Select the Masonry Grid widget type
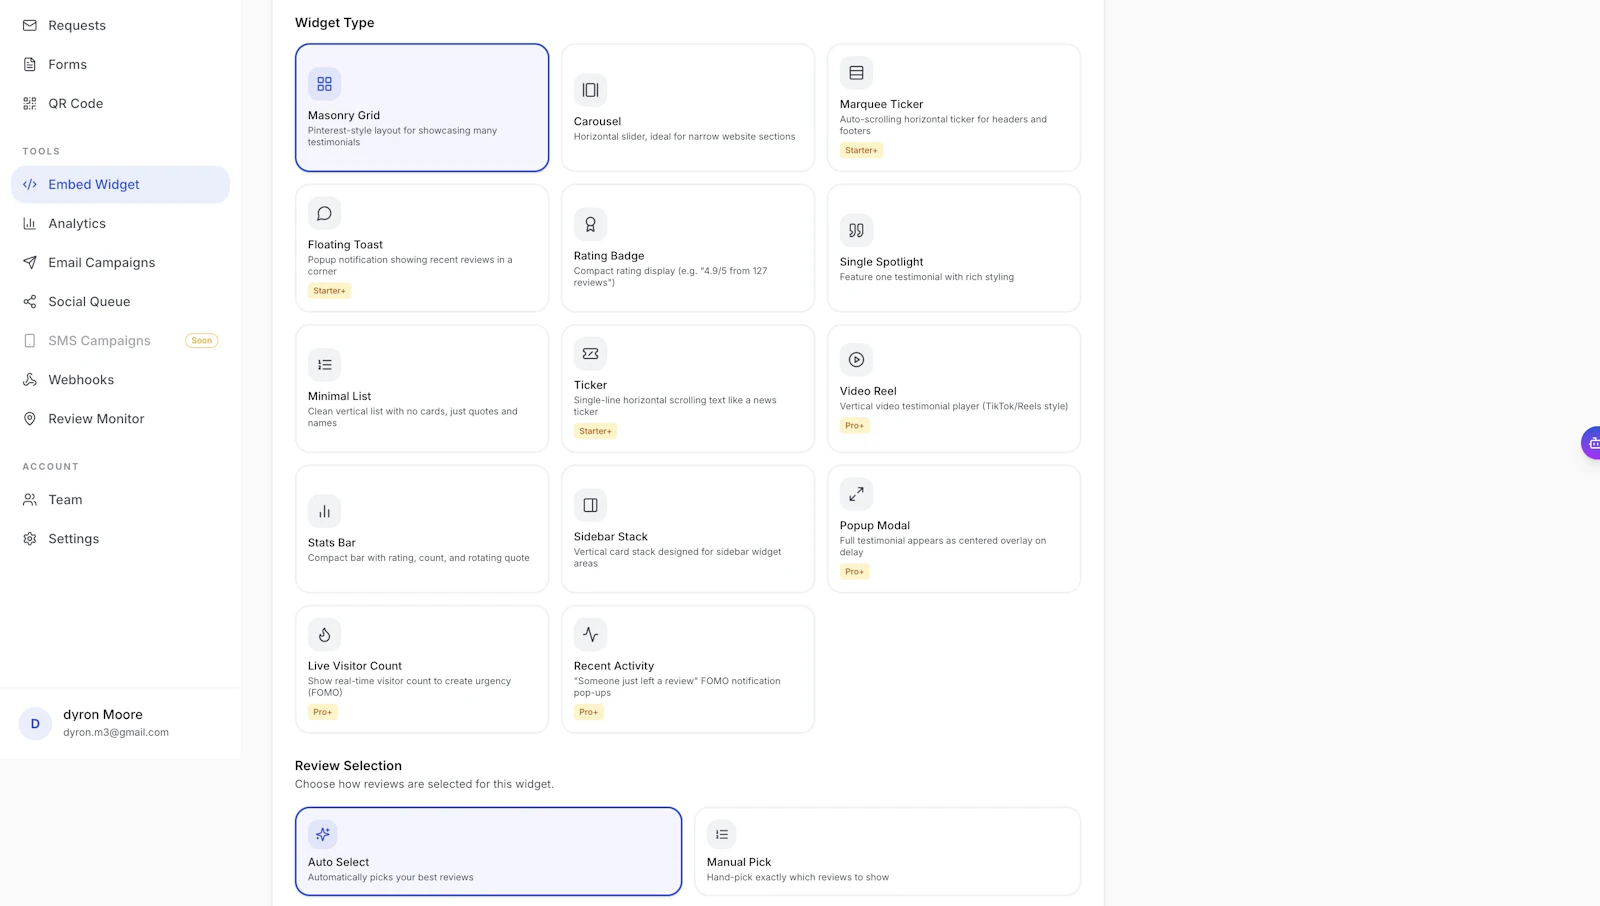This screenshot has width=1600, height=906. coord(422,107)
